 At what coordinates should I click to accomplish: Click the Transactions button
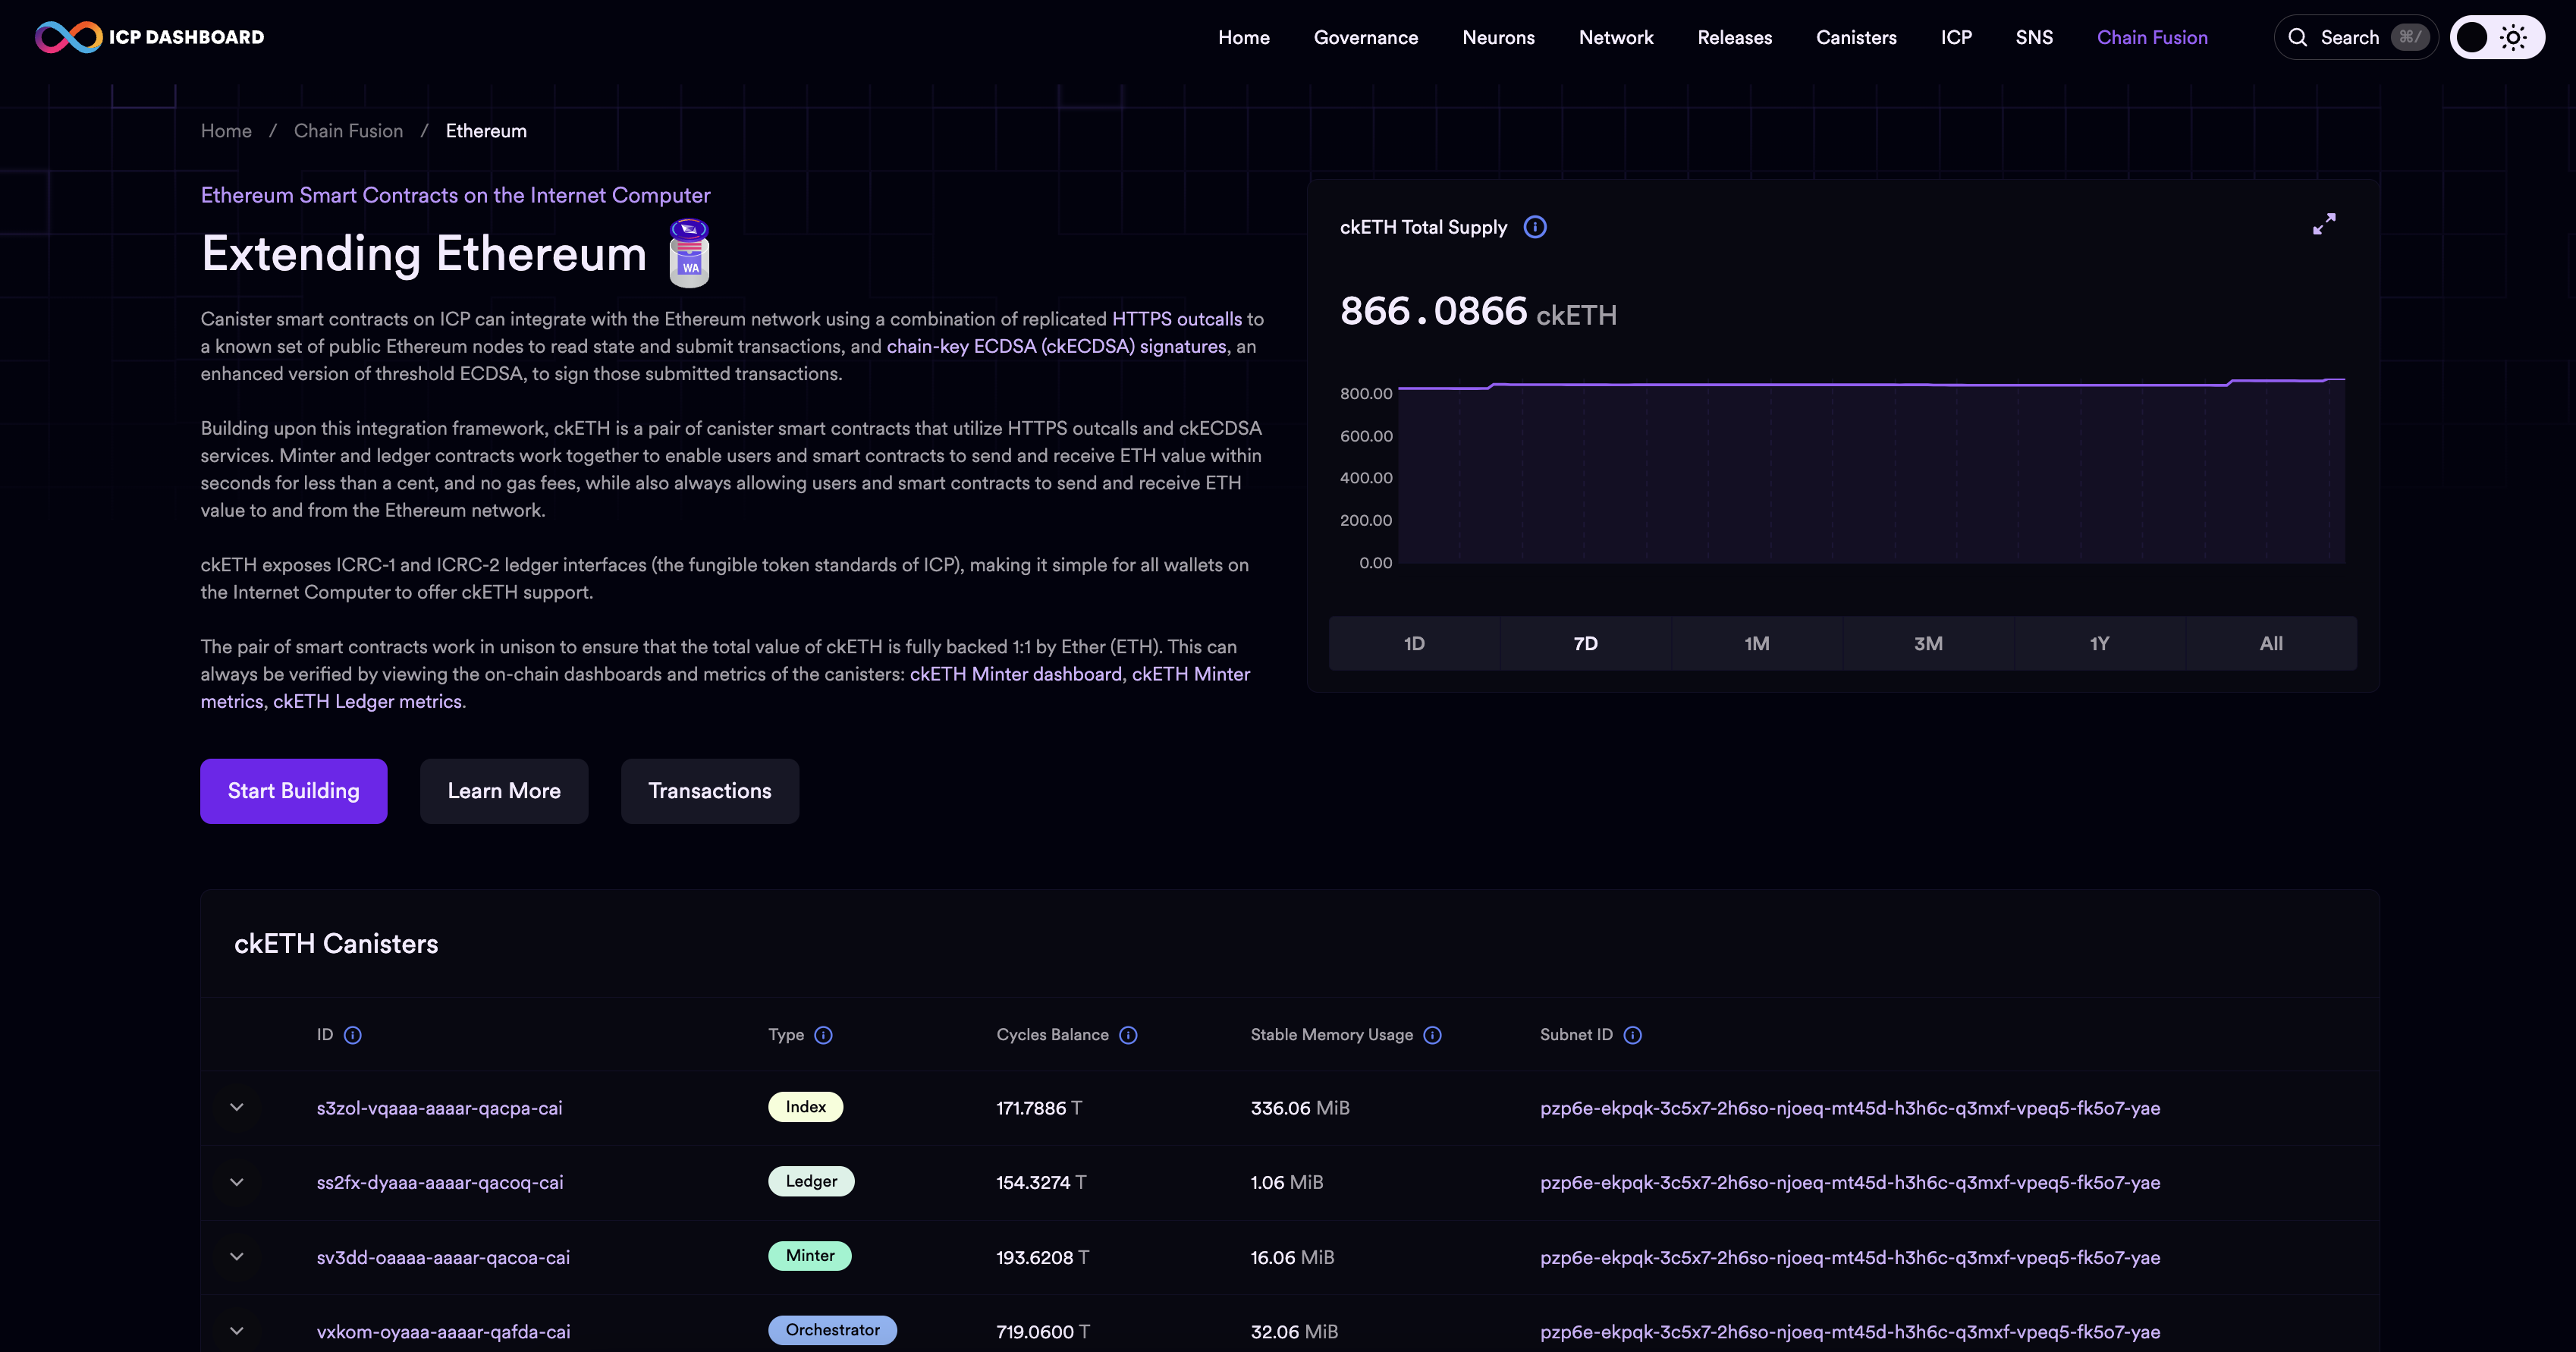point(710,791)
